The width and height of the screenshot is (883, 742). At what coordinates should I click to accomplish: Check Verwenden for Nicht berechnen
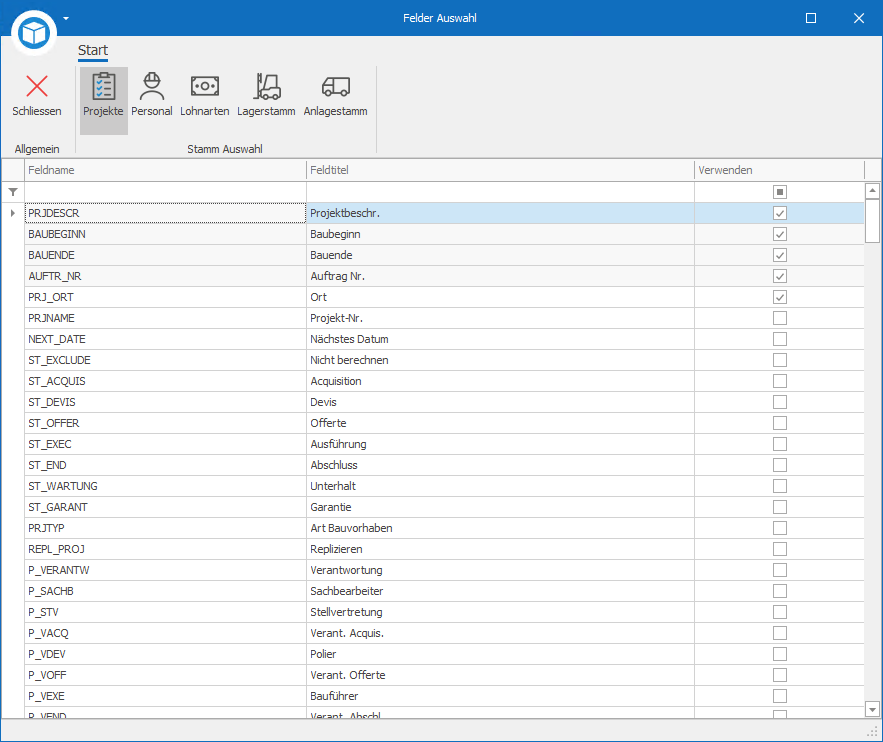[780, 360]
